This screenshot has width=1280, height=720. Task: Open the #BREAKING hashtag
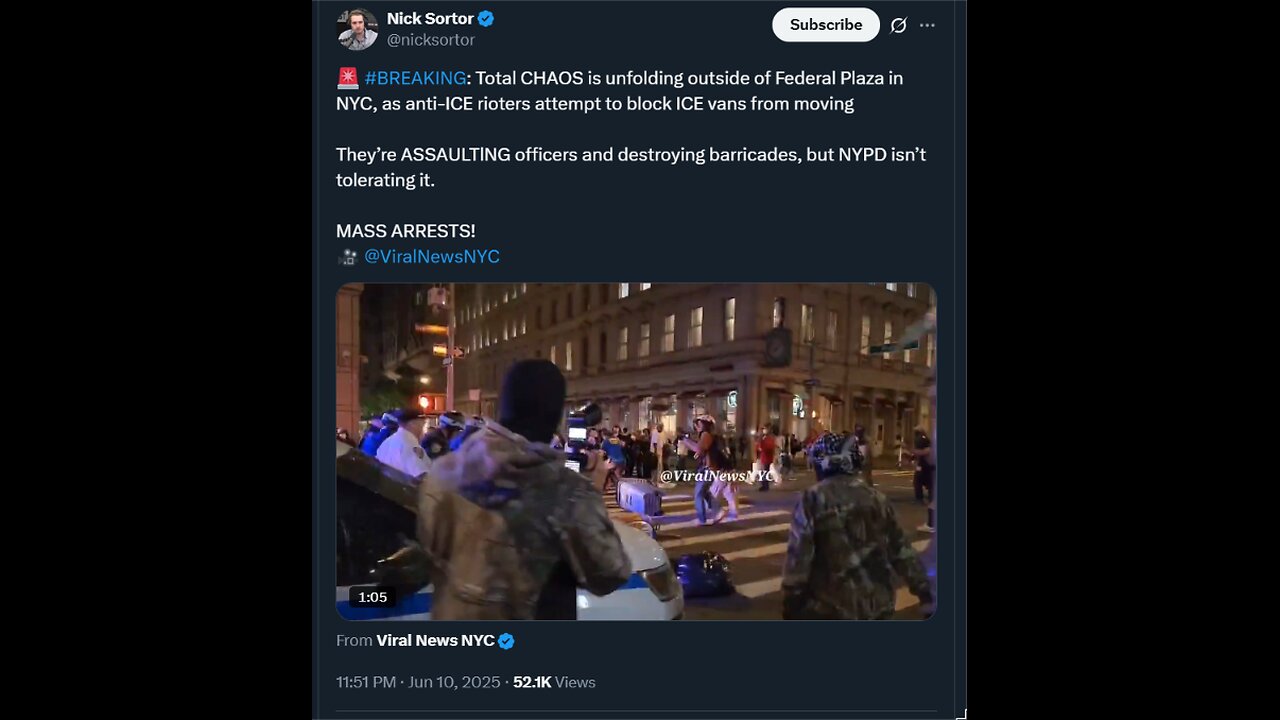click(415, 78)
